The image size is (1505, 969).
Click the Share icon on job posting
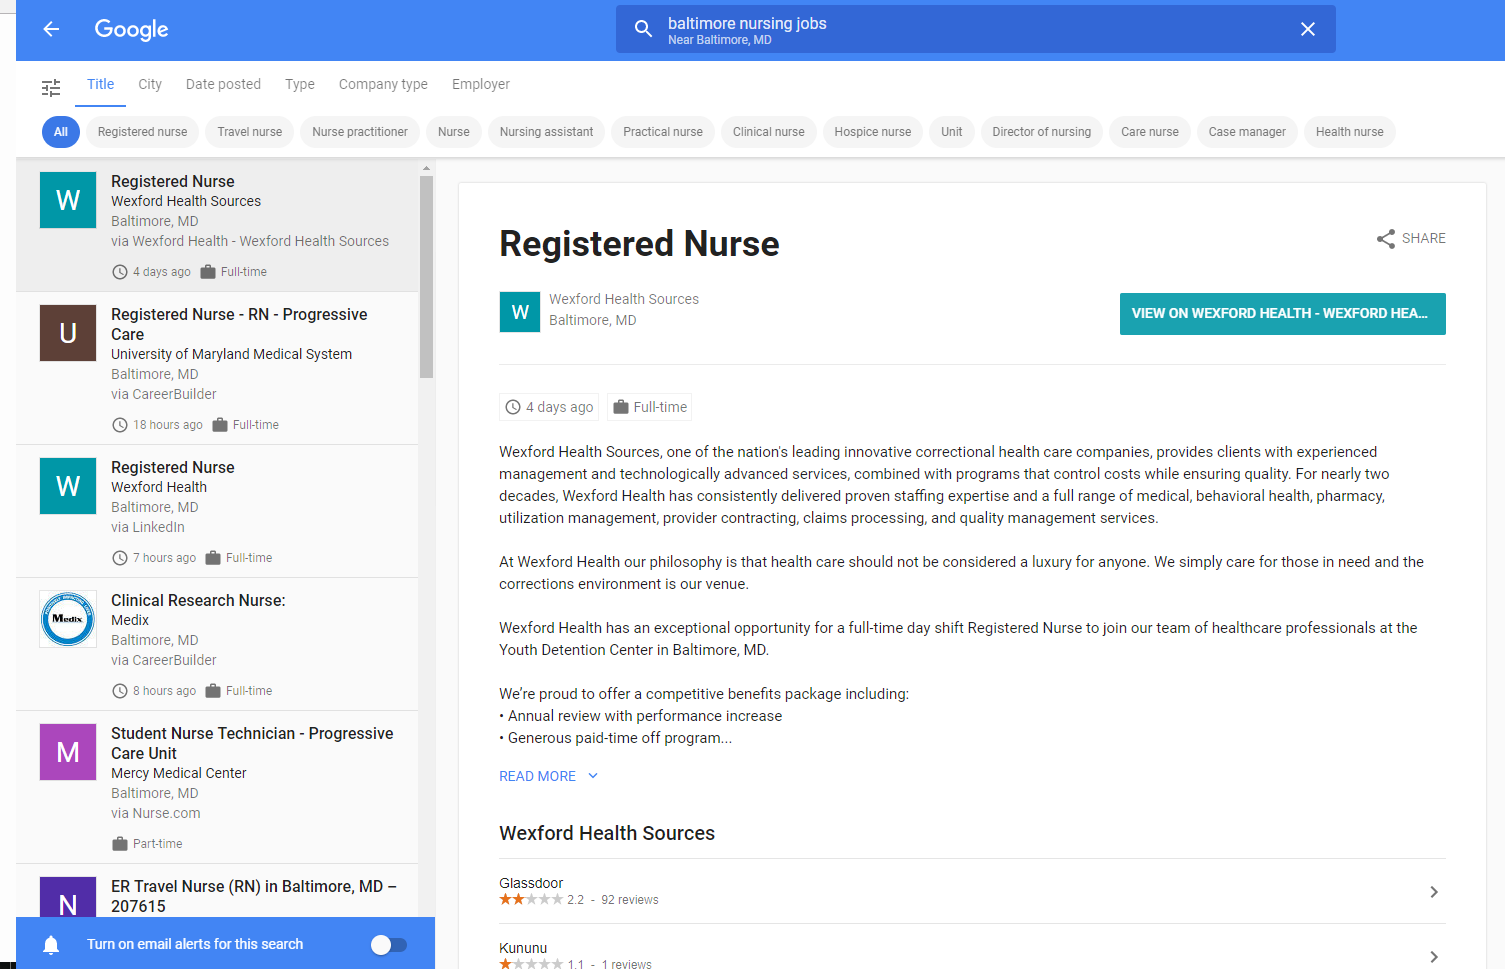pos(1385,239)
